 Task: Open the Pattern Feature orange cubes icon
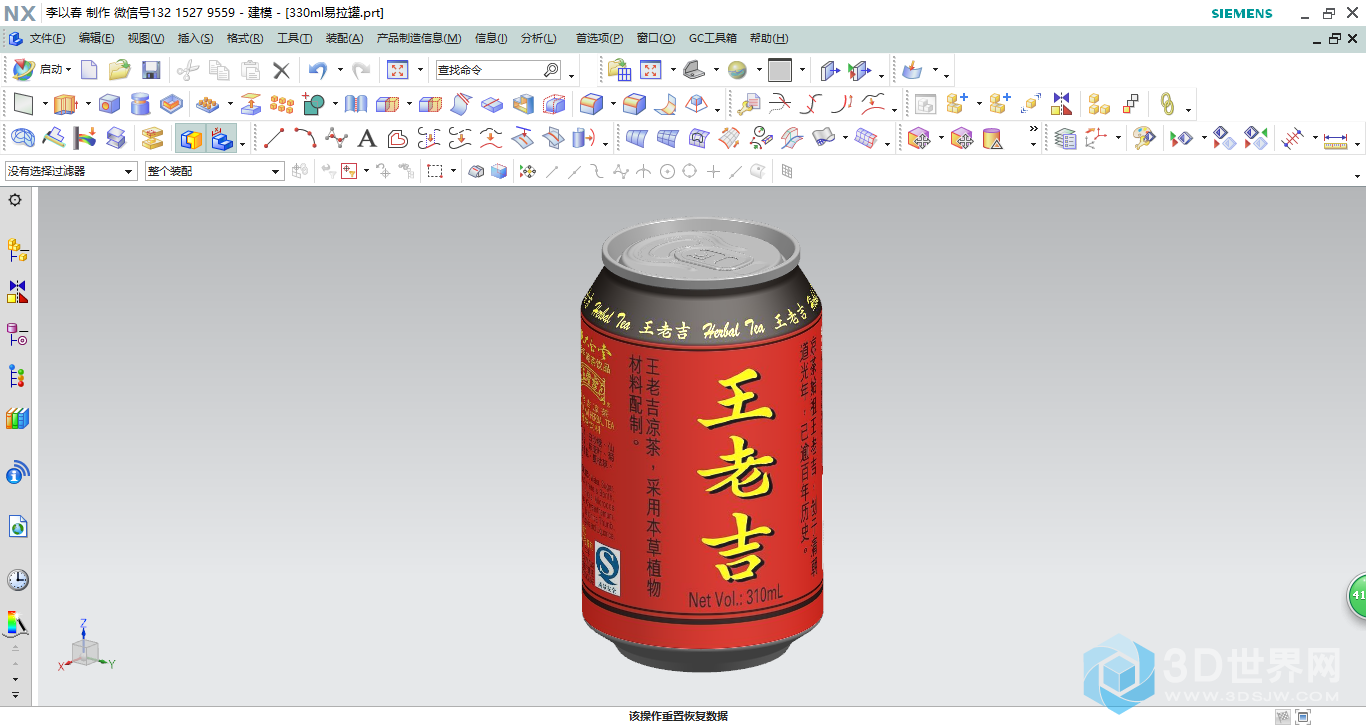tap(282, 104)
